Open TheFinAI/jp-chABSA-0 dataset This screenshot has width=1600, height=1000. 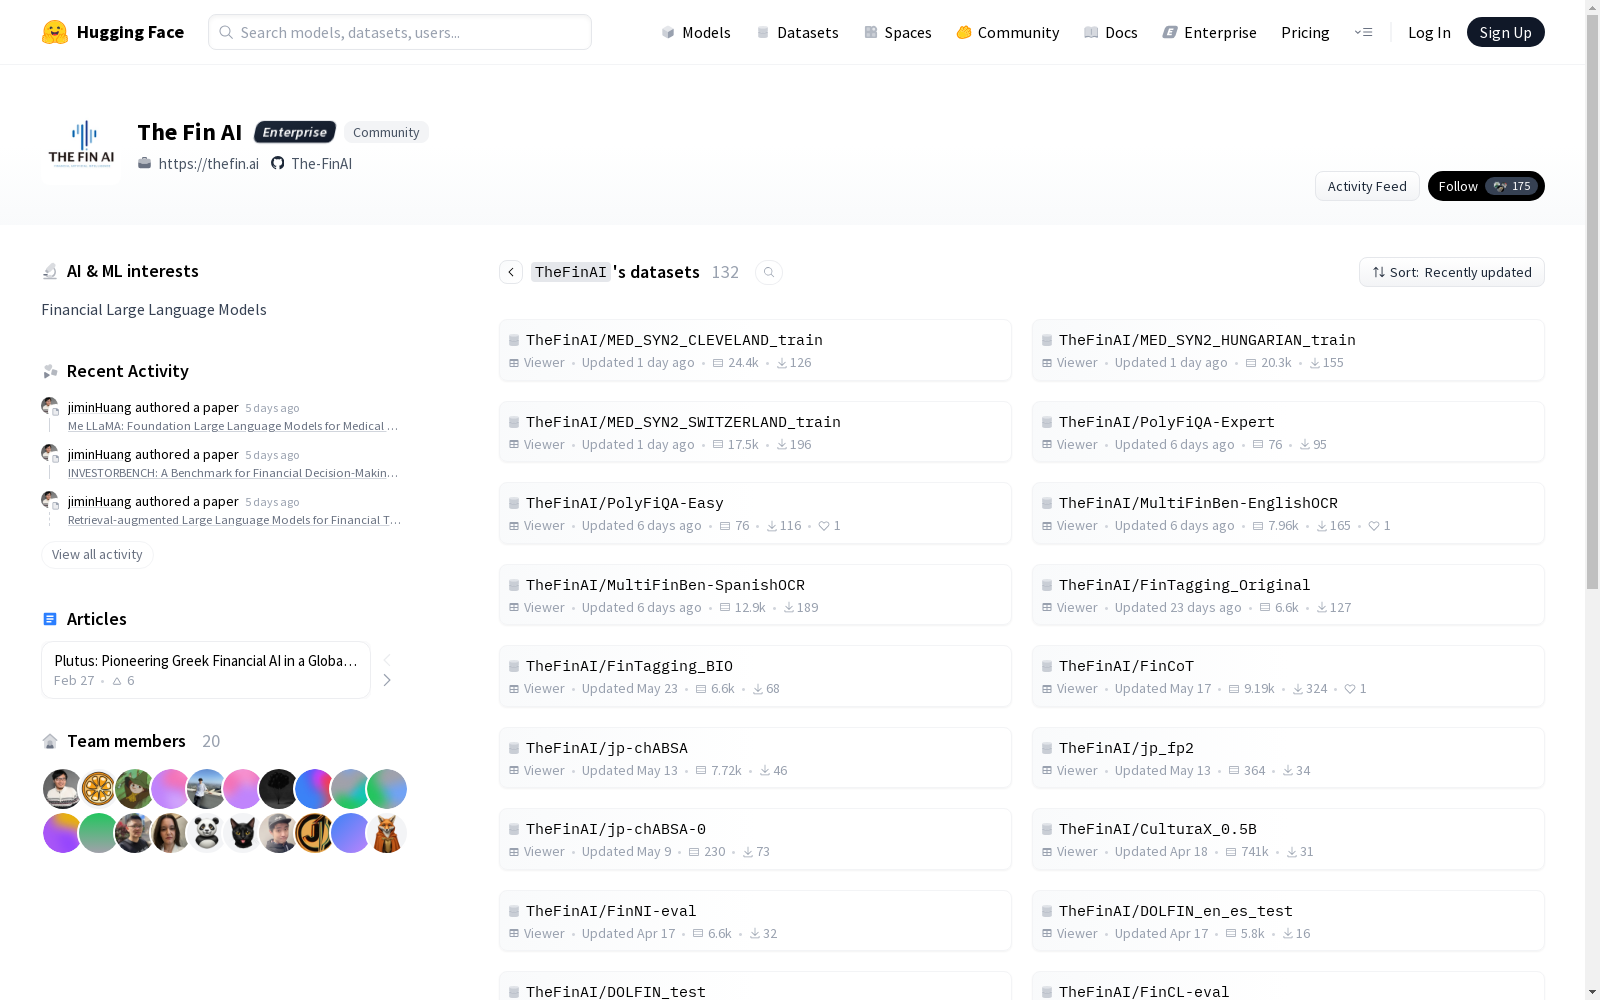pyautogui.click(x=755, y=839)
